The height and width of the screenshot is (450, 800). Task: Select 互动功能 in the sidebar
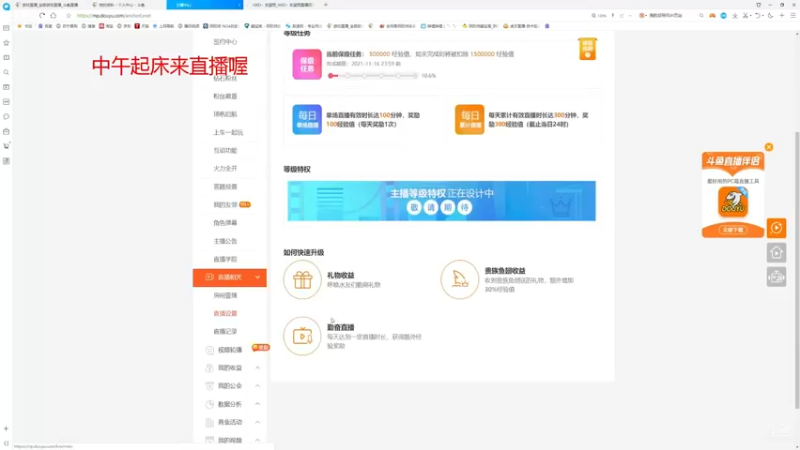(225, 151)
